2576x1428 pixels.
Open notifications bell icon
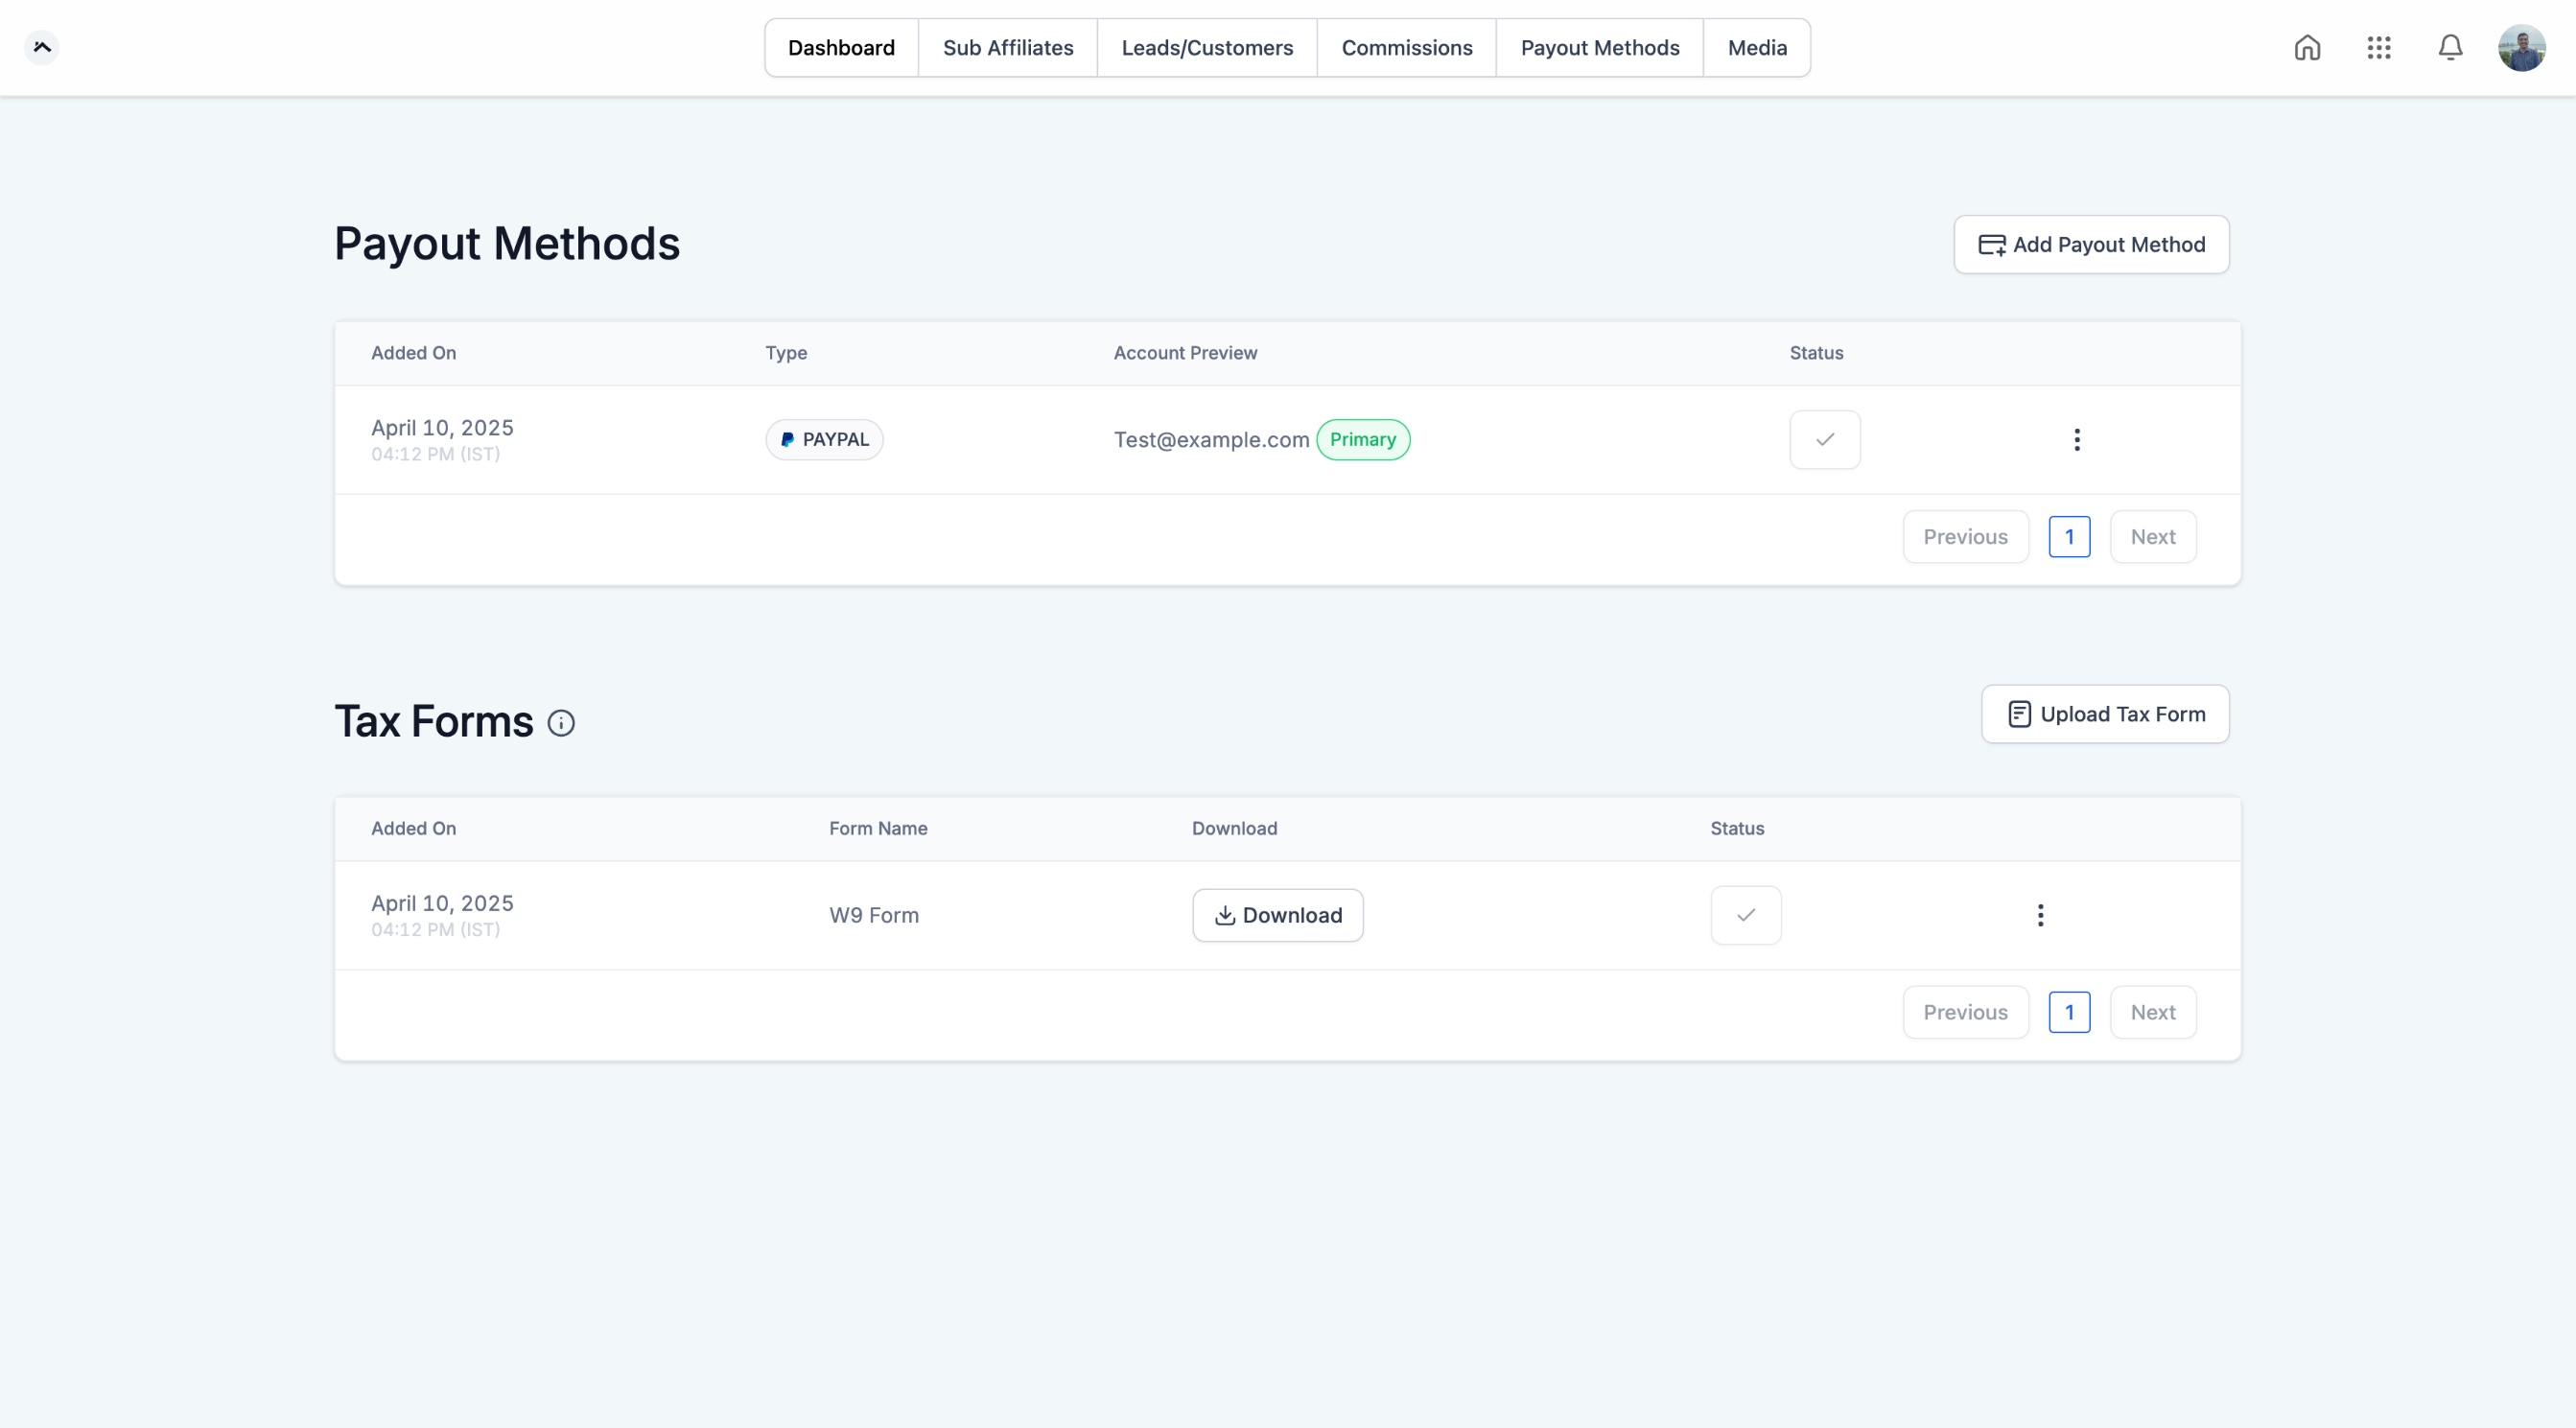pos(2450,48)
